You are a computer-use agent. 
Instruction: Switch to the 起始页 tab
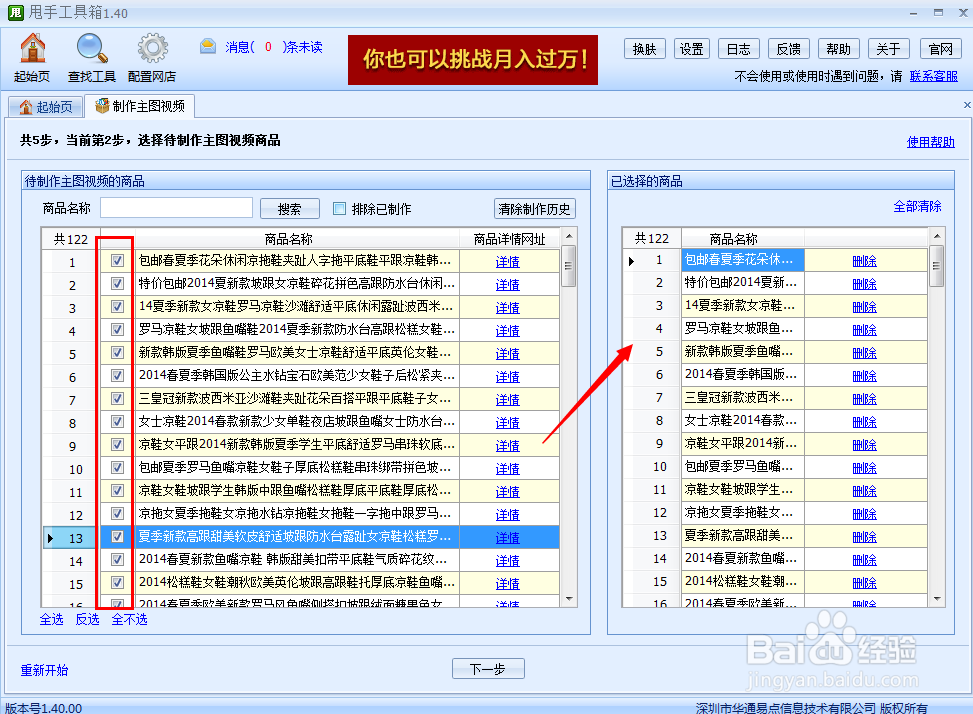click(x=46, y=106)
